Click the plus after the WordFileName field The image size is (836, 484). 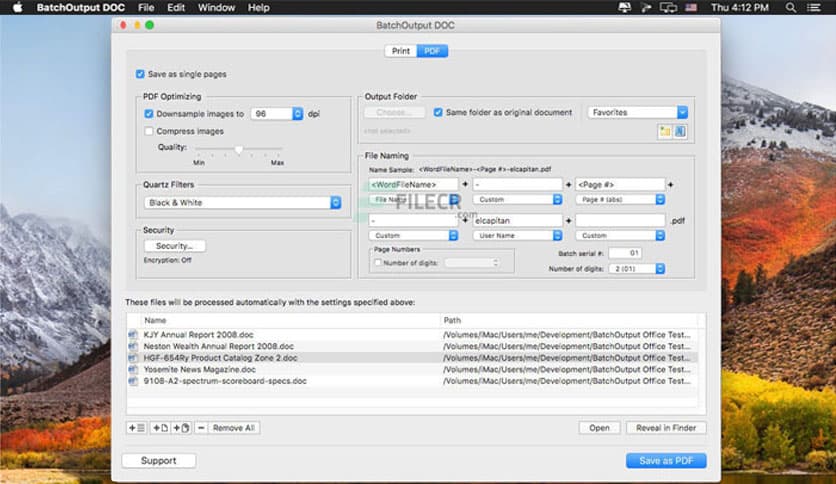tap(465, 184)
